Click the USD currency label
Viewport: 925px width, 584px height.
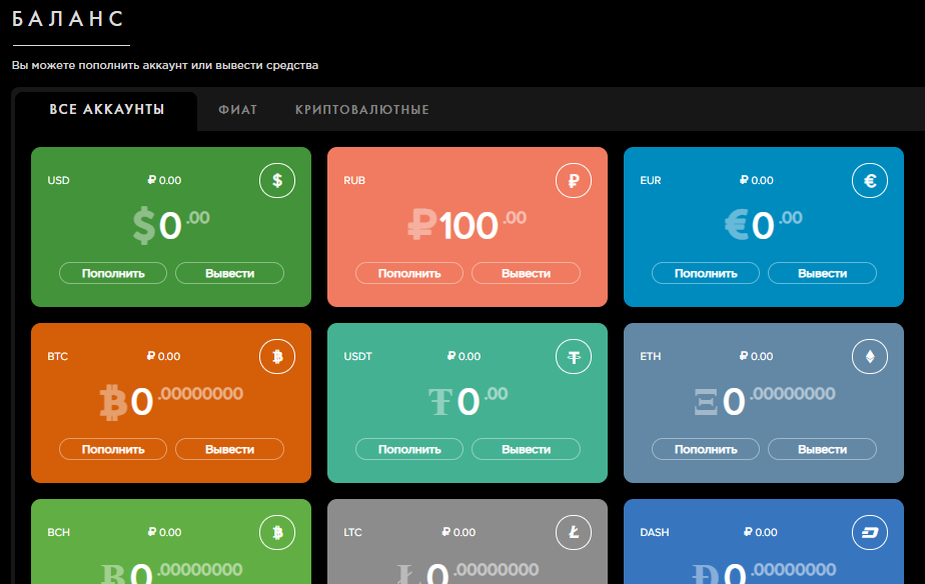58,181
